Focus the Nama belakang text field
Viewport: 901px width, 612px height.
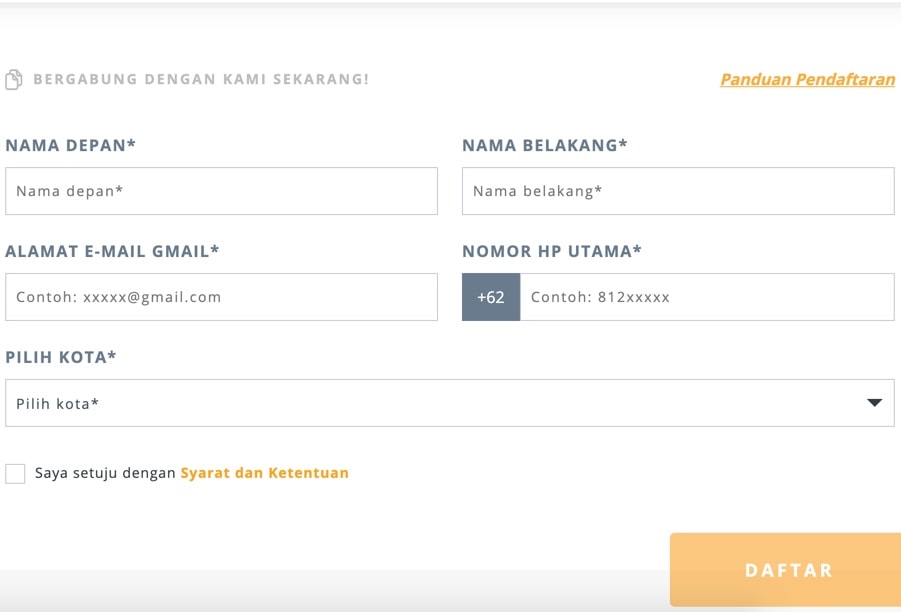(677, 191)
